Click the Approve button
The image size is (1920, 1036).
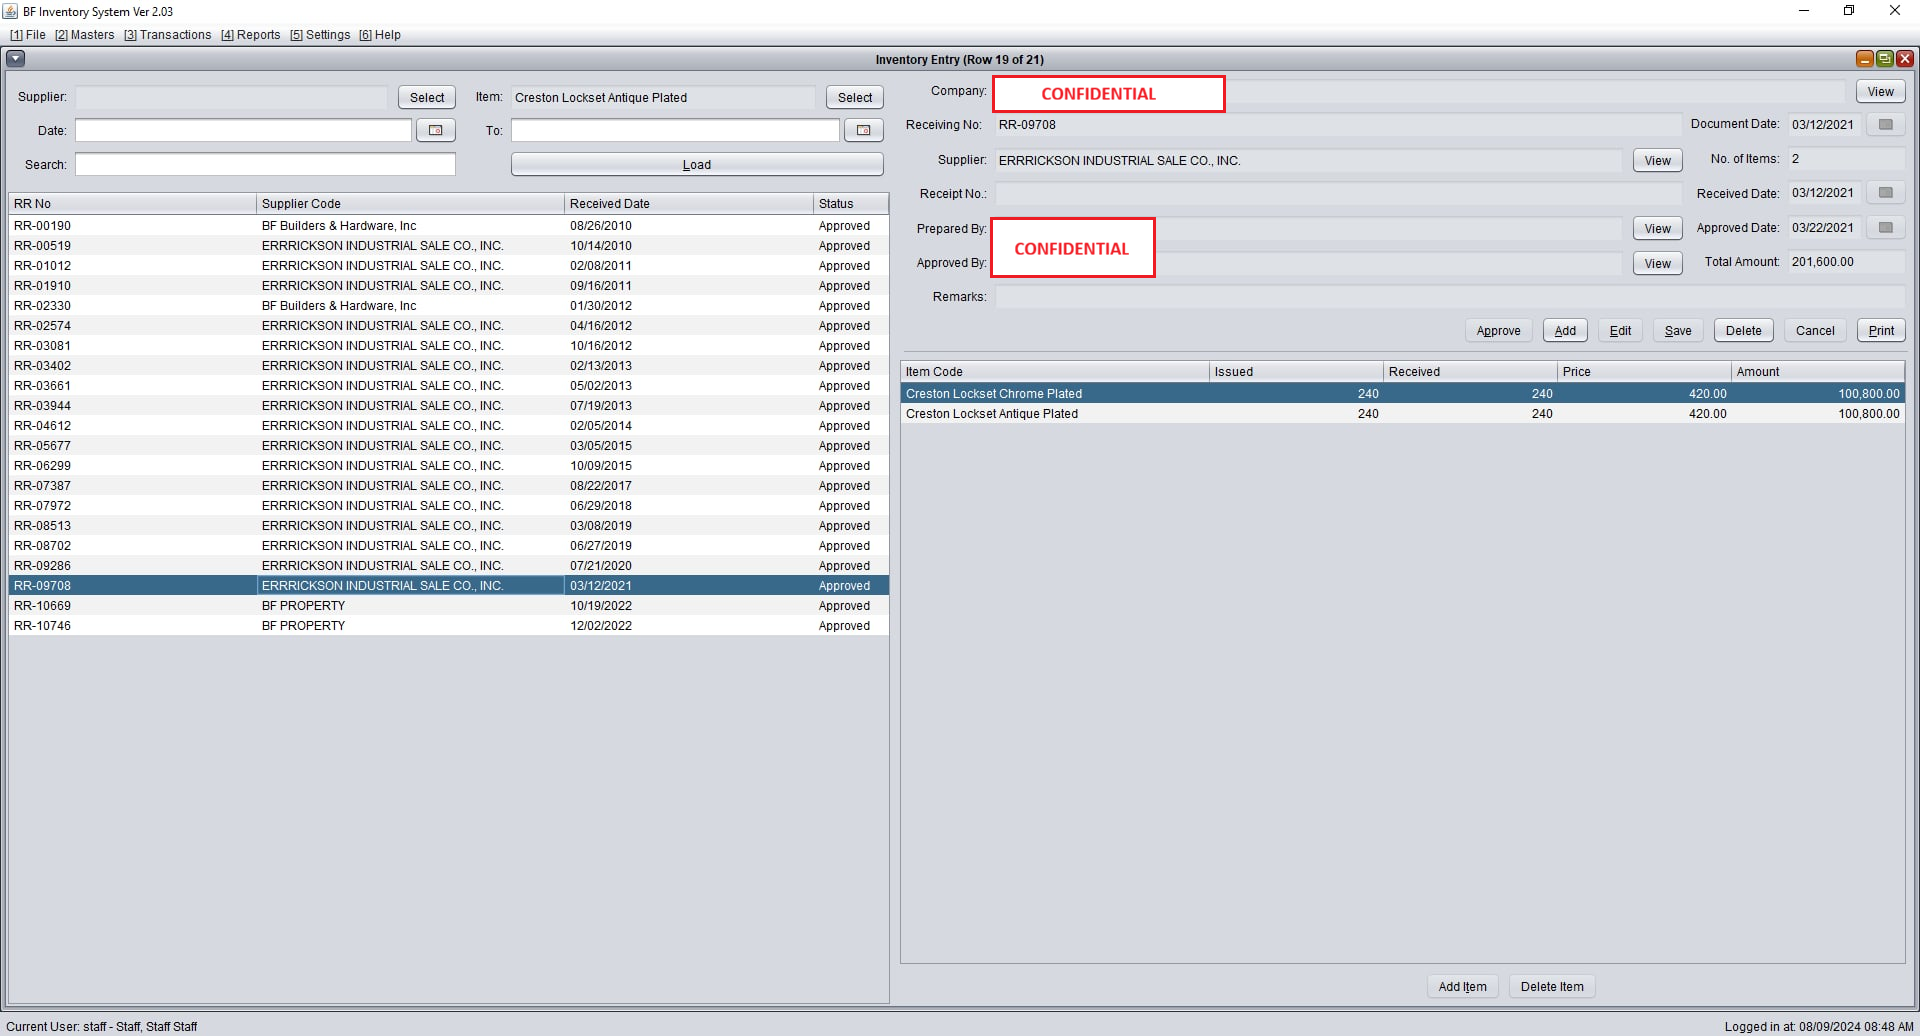pyautogui.click(x=1498, y=331)
